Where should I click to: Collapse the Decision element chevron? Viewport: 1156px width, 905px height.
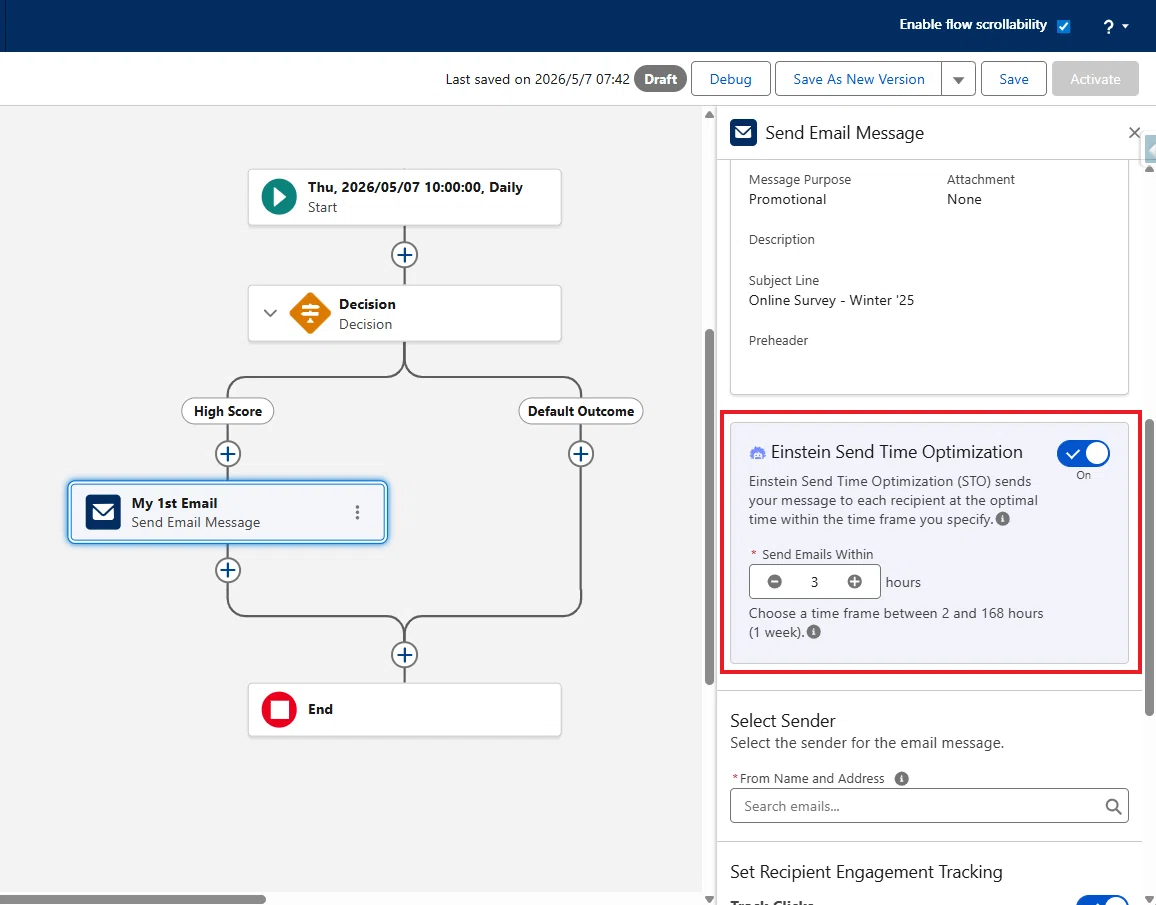coord(271,313)
